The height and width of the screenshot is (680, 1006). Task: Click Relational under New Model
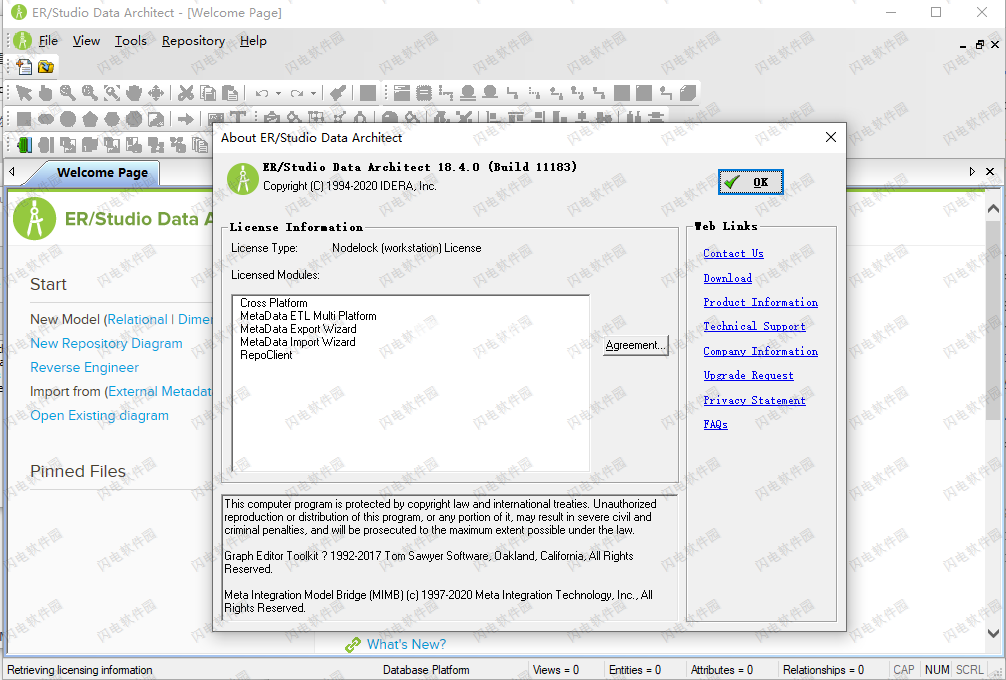[x=137, y=319]
